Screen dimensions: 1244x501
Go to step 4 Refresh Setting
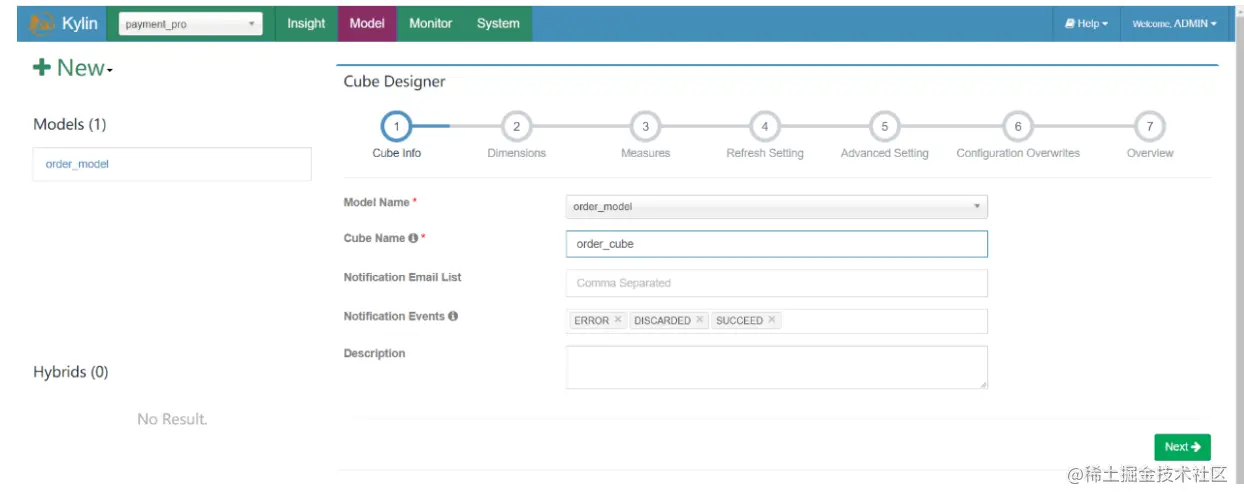[x=765, y=127]
